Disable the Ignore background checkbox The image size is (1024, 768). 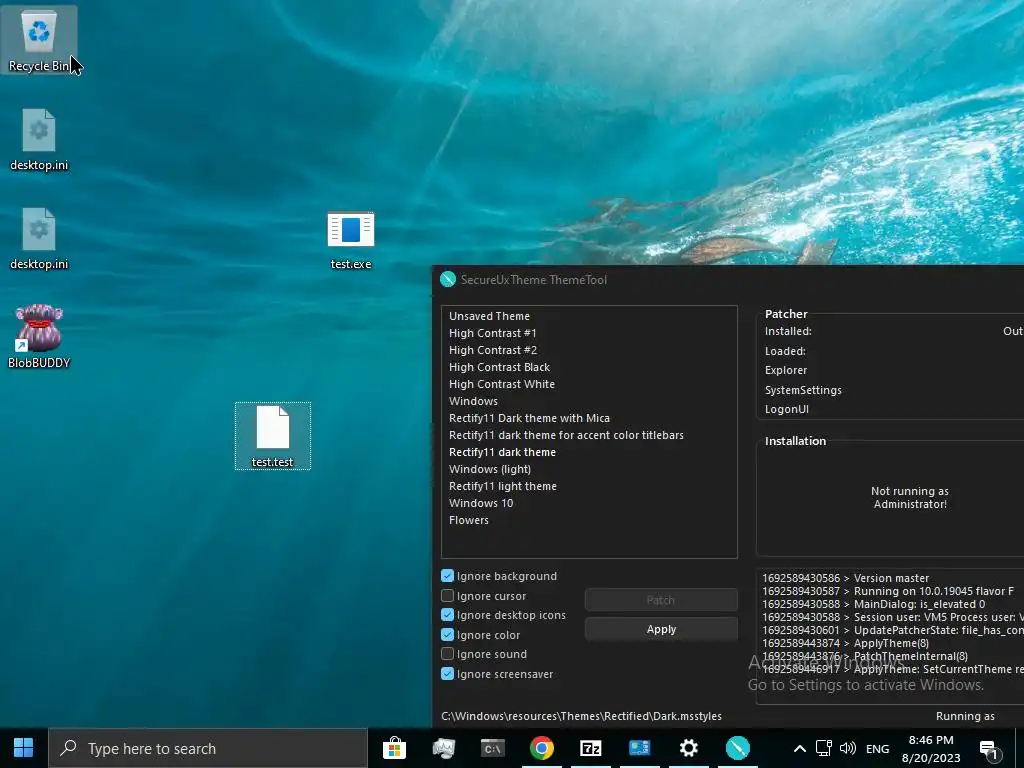click(x=447, y=576)
